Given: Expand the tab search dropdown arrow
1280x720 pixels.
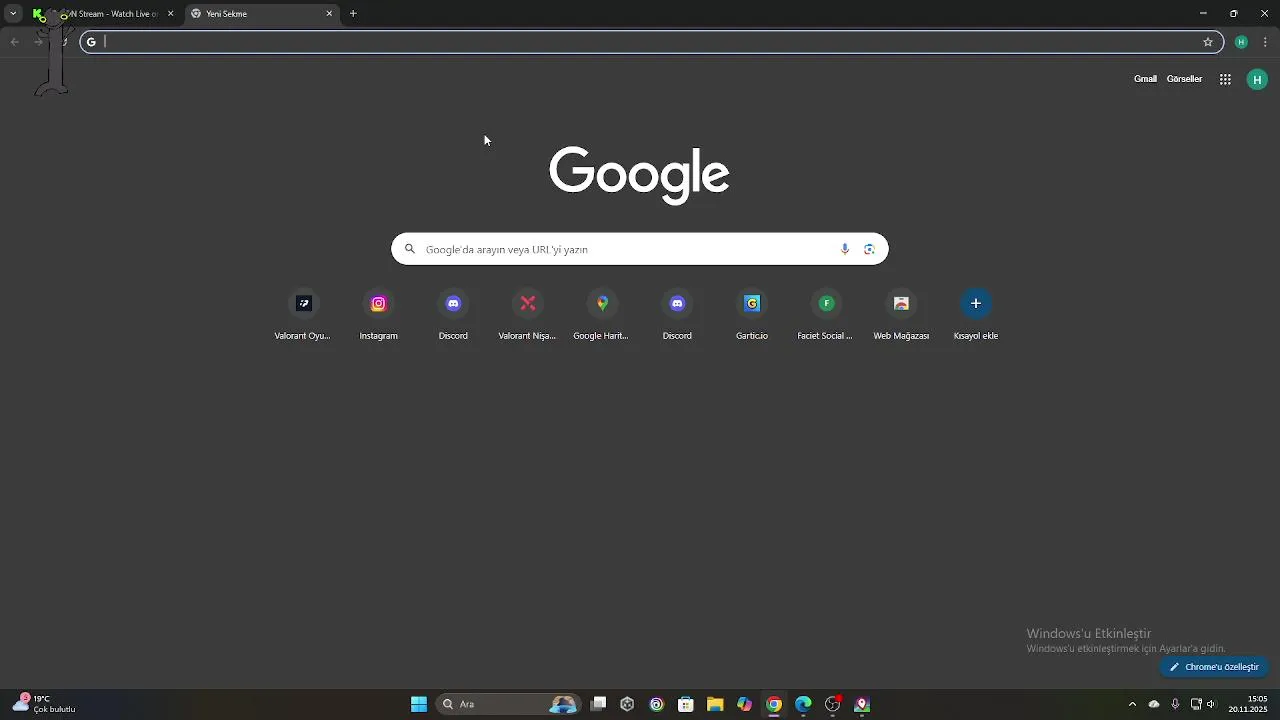Looking at the screenshot, I should [x=13, y=14].
